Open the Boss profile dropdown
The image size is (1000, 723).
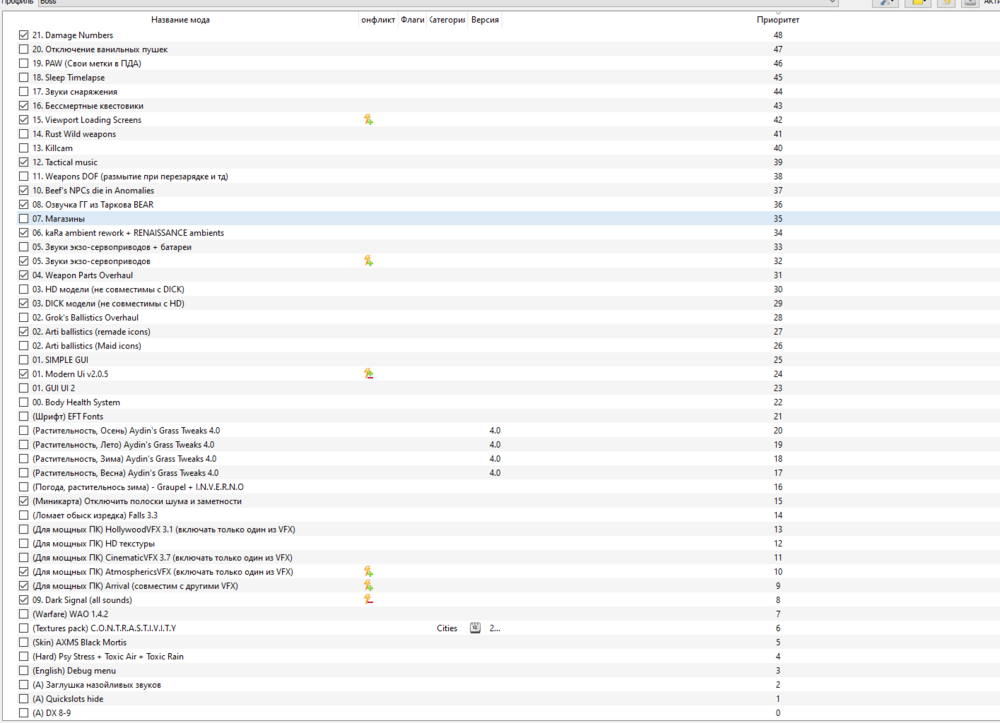click(830, 2)
